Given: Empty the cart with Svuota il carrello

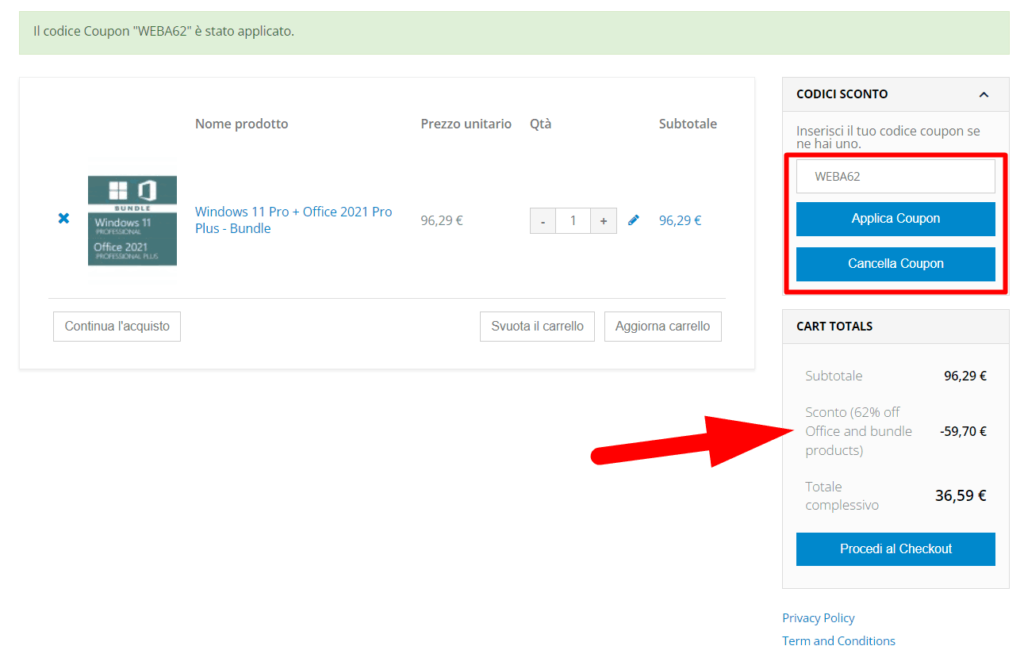Looking at the screenshot, I should (x=537, y=326).
